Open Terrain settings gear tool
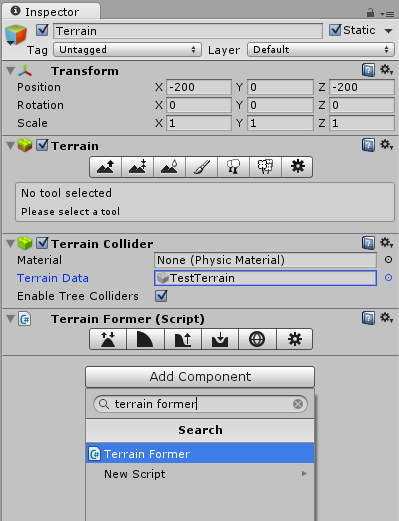Image resolution: width=399 pixels, height=521 pixels. [297, 166]
